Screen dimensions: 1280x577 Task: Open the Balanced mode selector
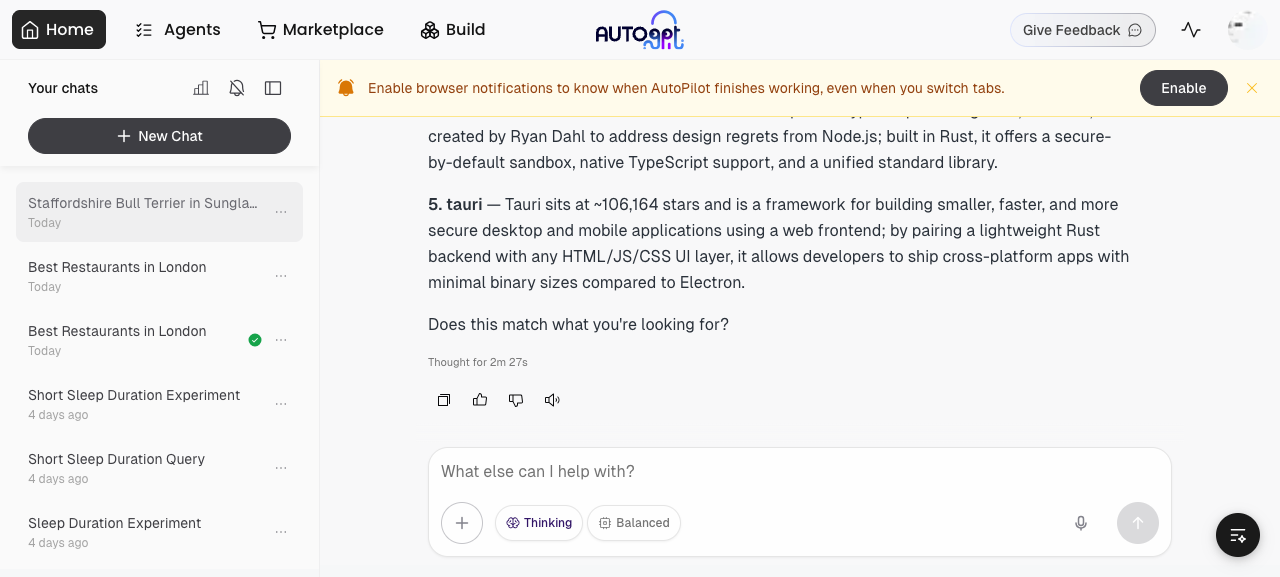click(634, 523)
